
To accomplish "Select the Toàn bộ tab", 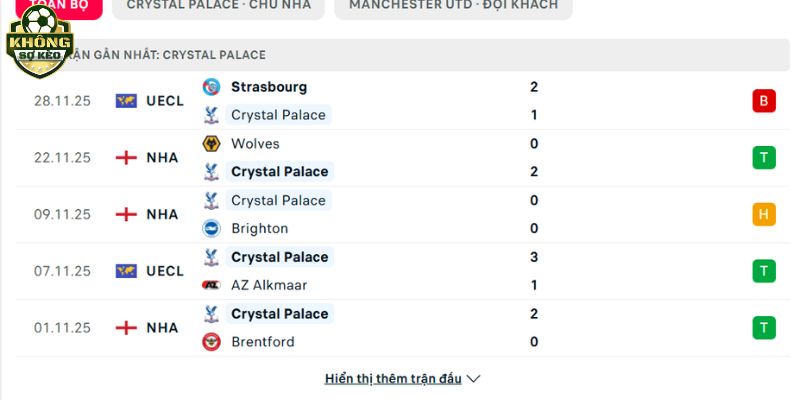I will [60, 6].
